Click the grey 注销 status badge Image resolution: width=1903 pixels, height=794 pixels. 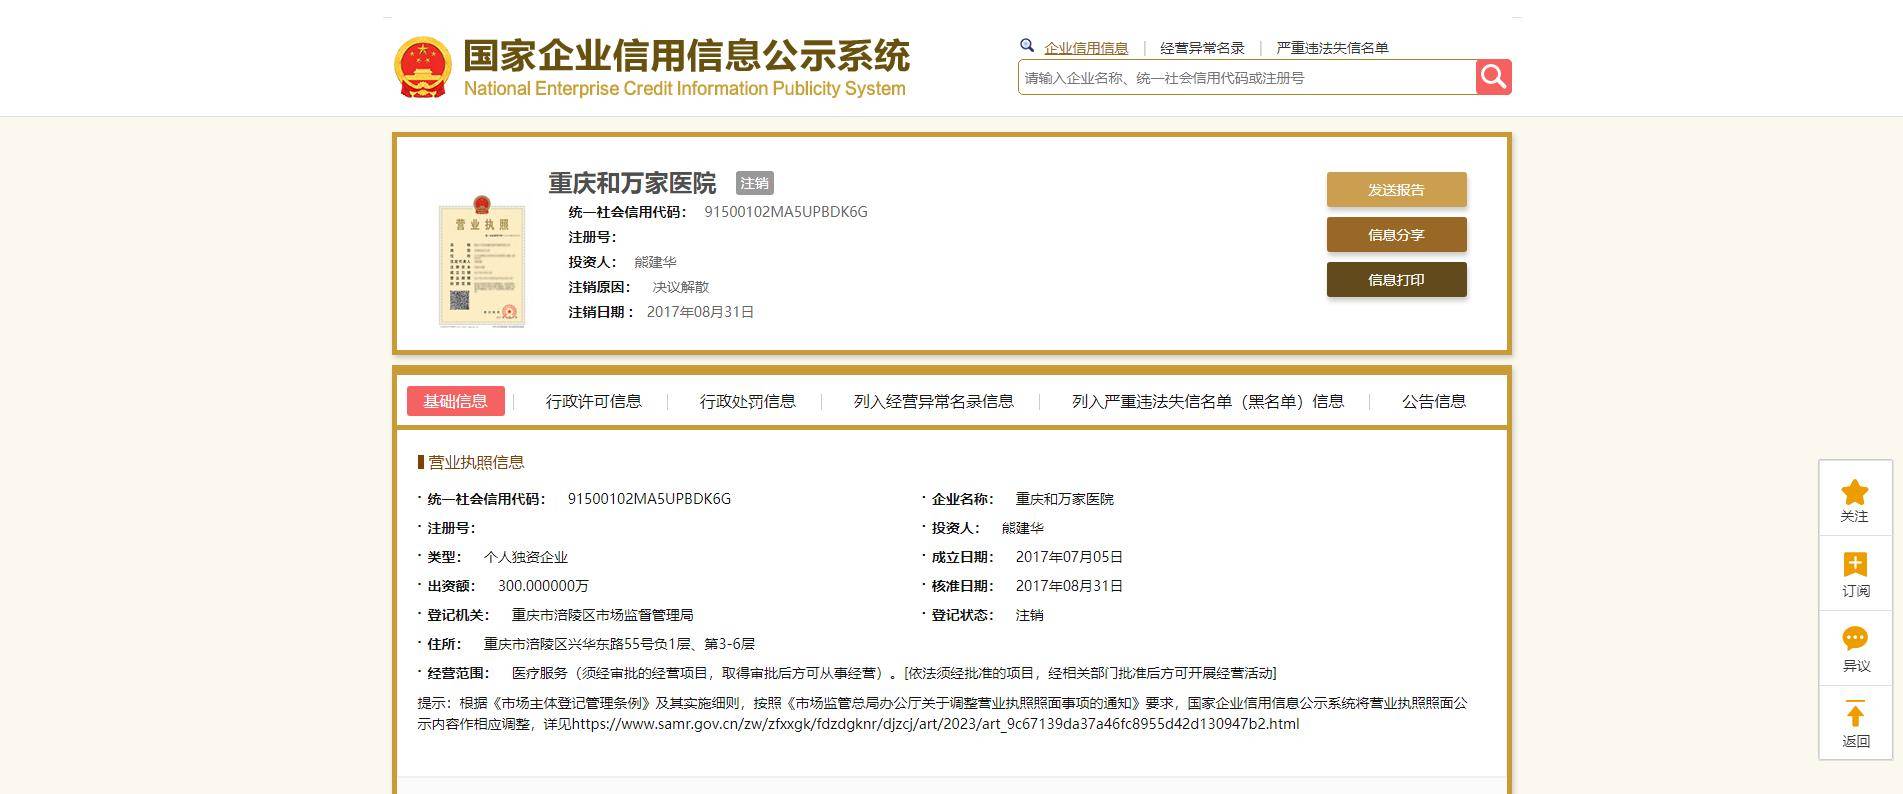[754, 183]
